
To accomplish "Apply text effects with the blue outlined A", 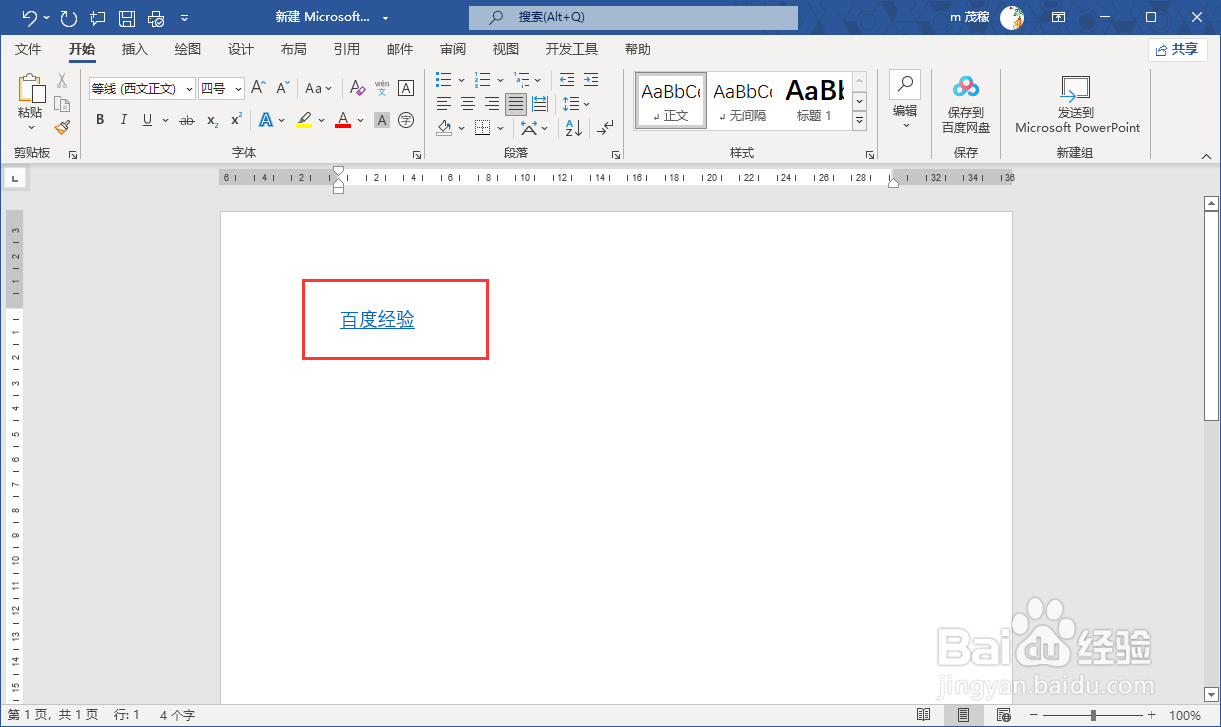I will (x=266, y=120).
